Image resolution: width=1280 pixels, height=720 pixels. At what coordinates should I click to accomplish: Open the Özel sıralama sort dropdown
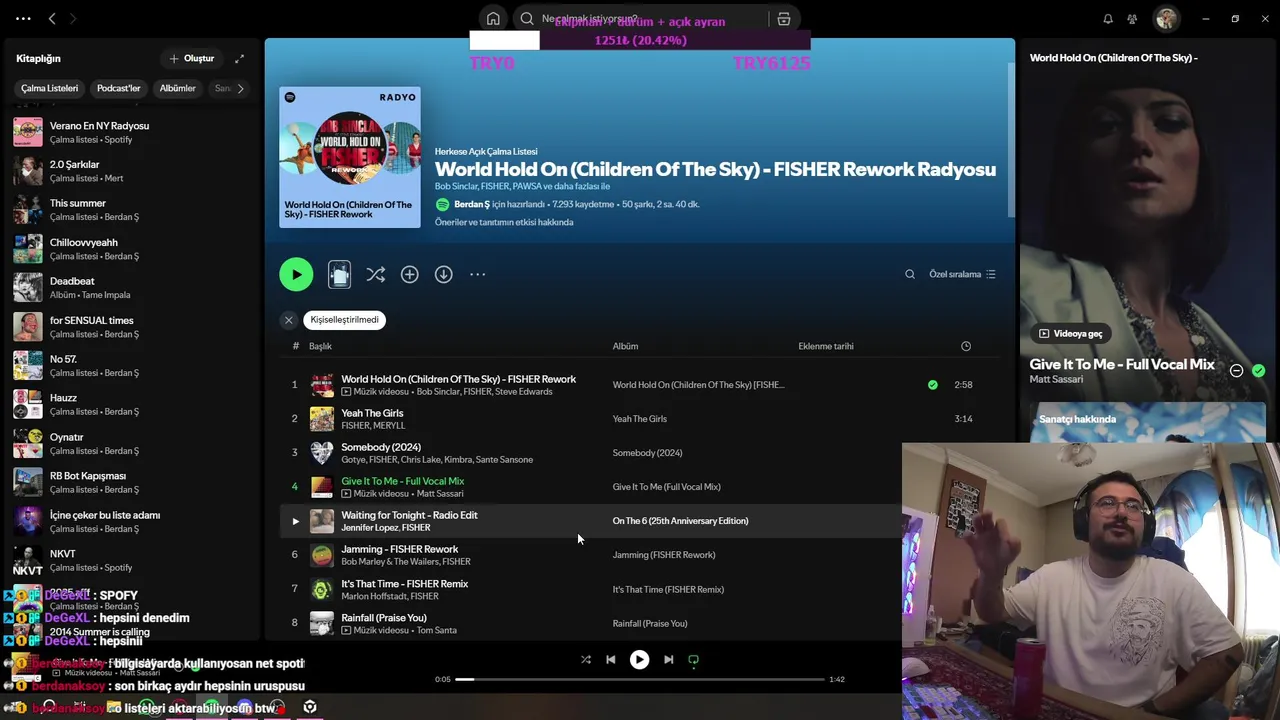[x=962, y=274]
